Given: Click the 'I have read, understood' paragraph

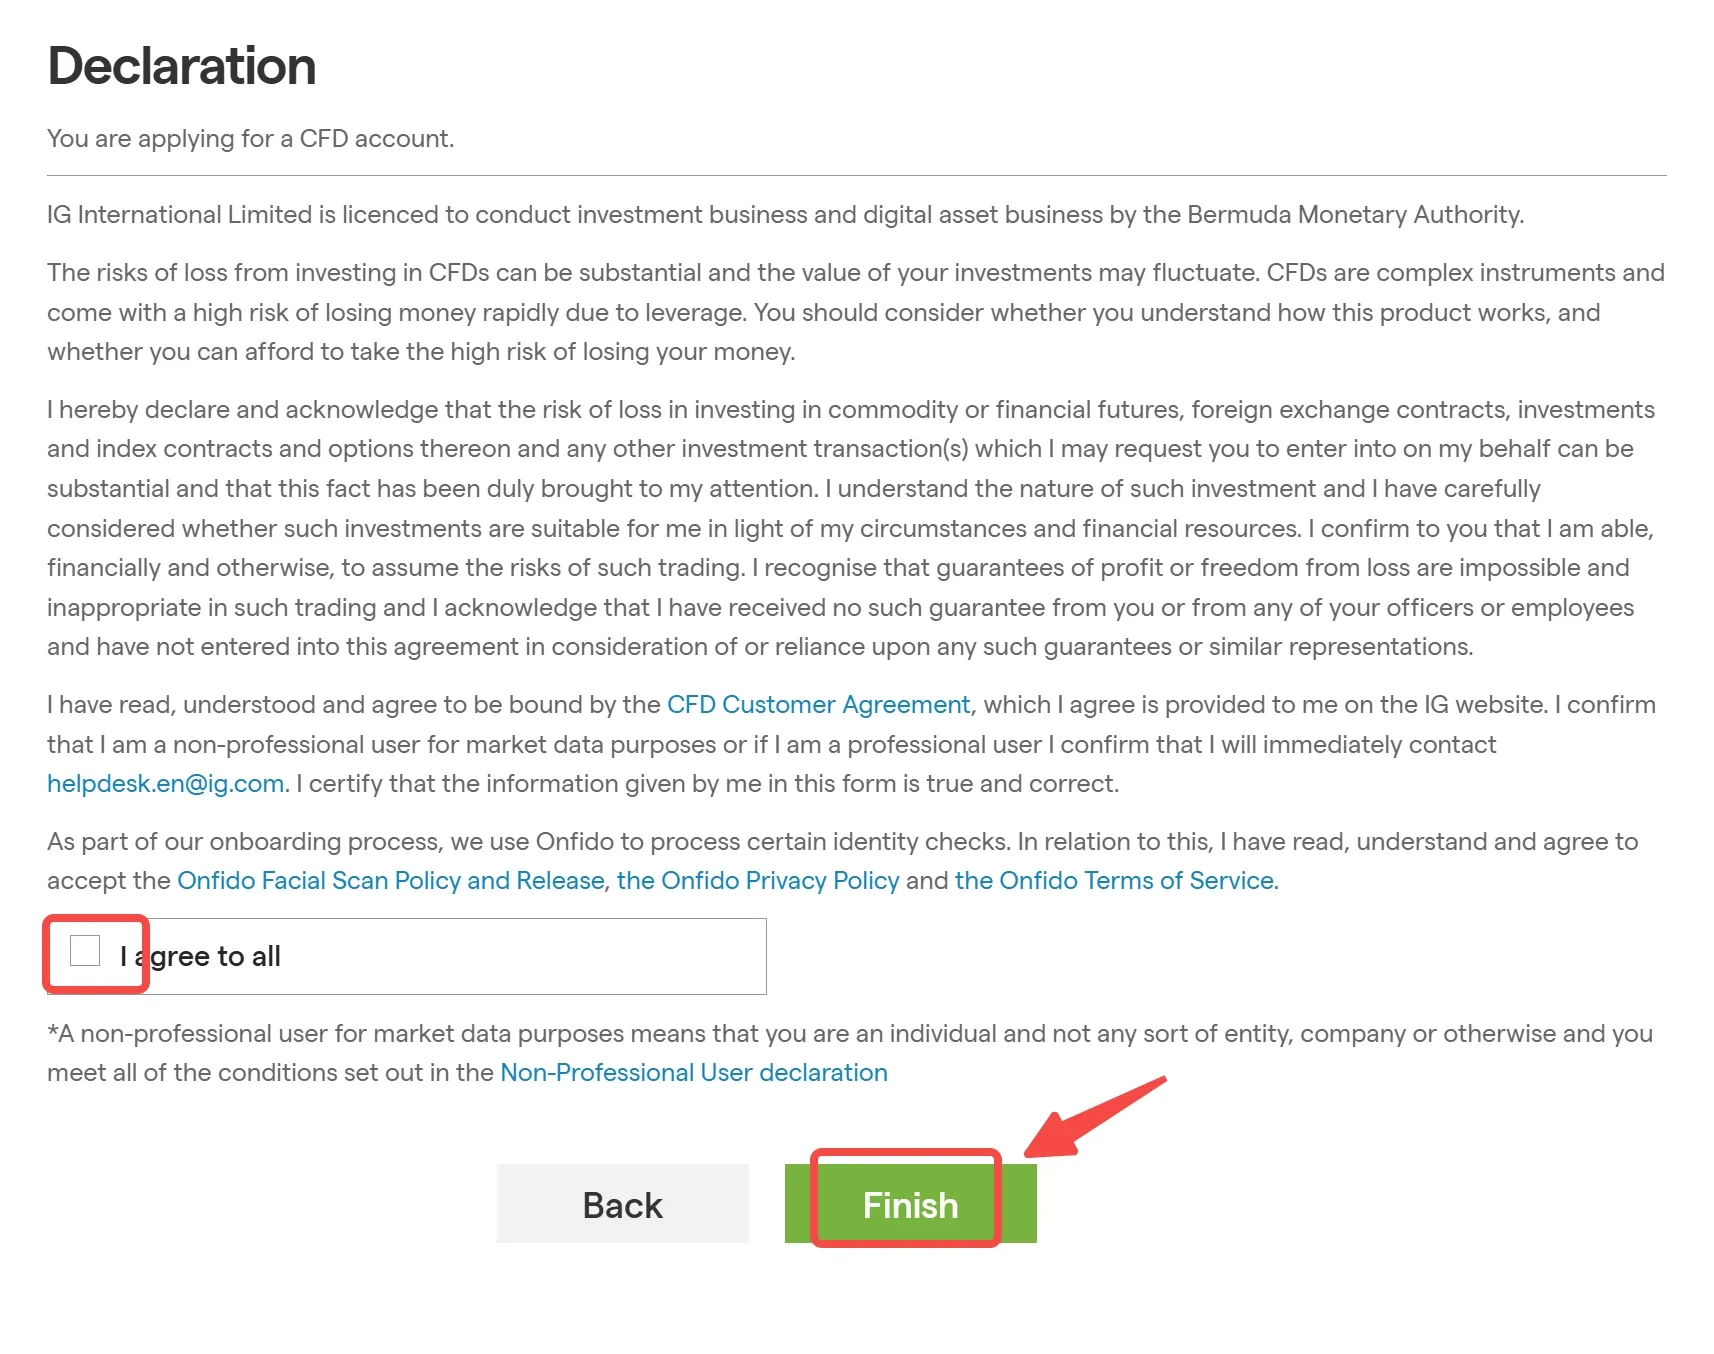Looking at the screenshot, I should point(851,744).
